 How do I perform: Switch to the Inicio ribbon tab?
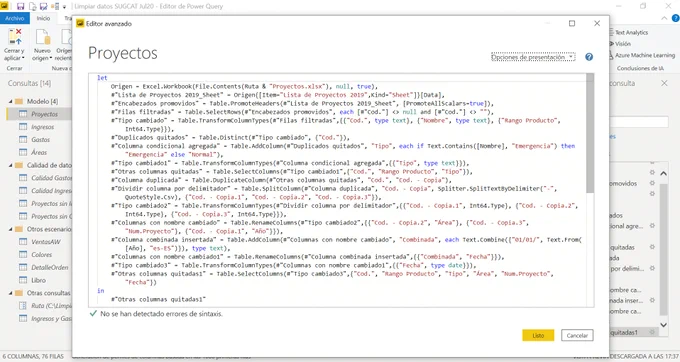point(43,18)
